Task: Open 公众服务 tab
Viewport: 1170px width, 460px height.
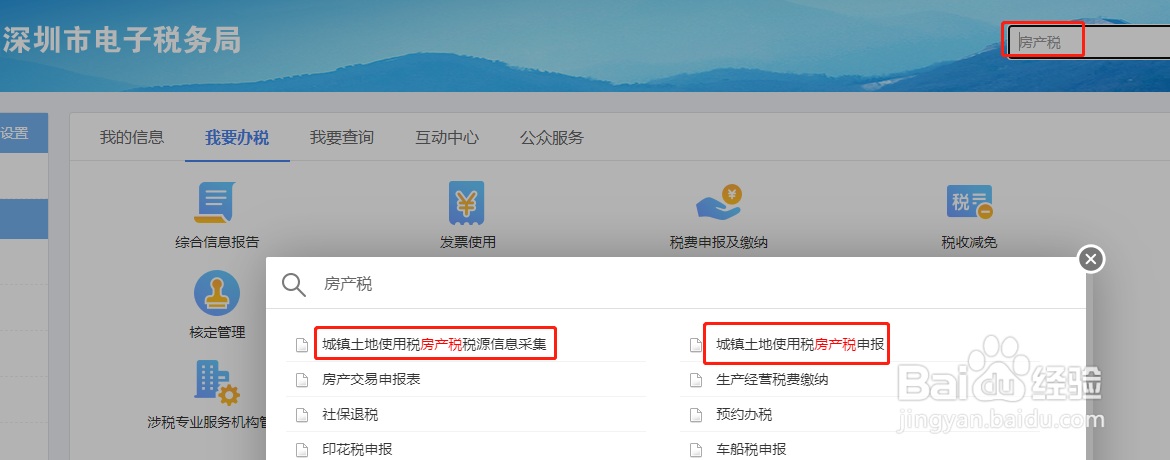Action: click(x=552, y=137)
